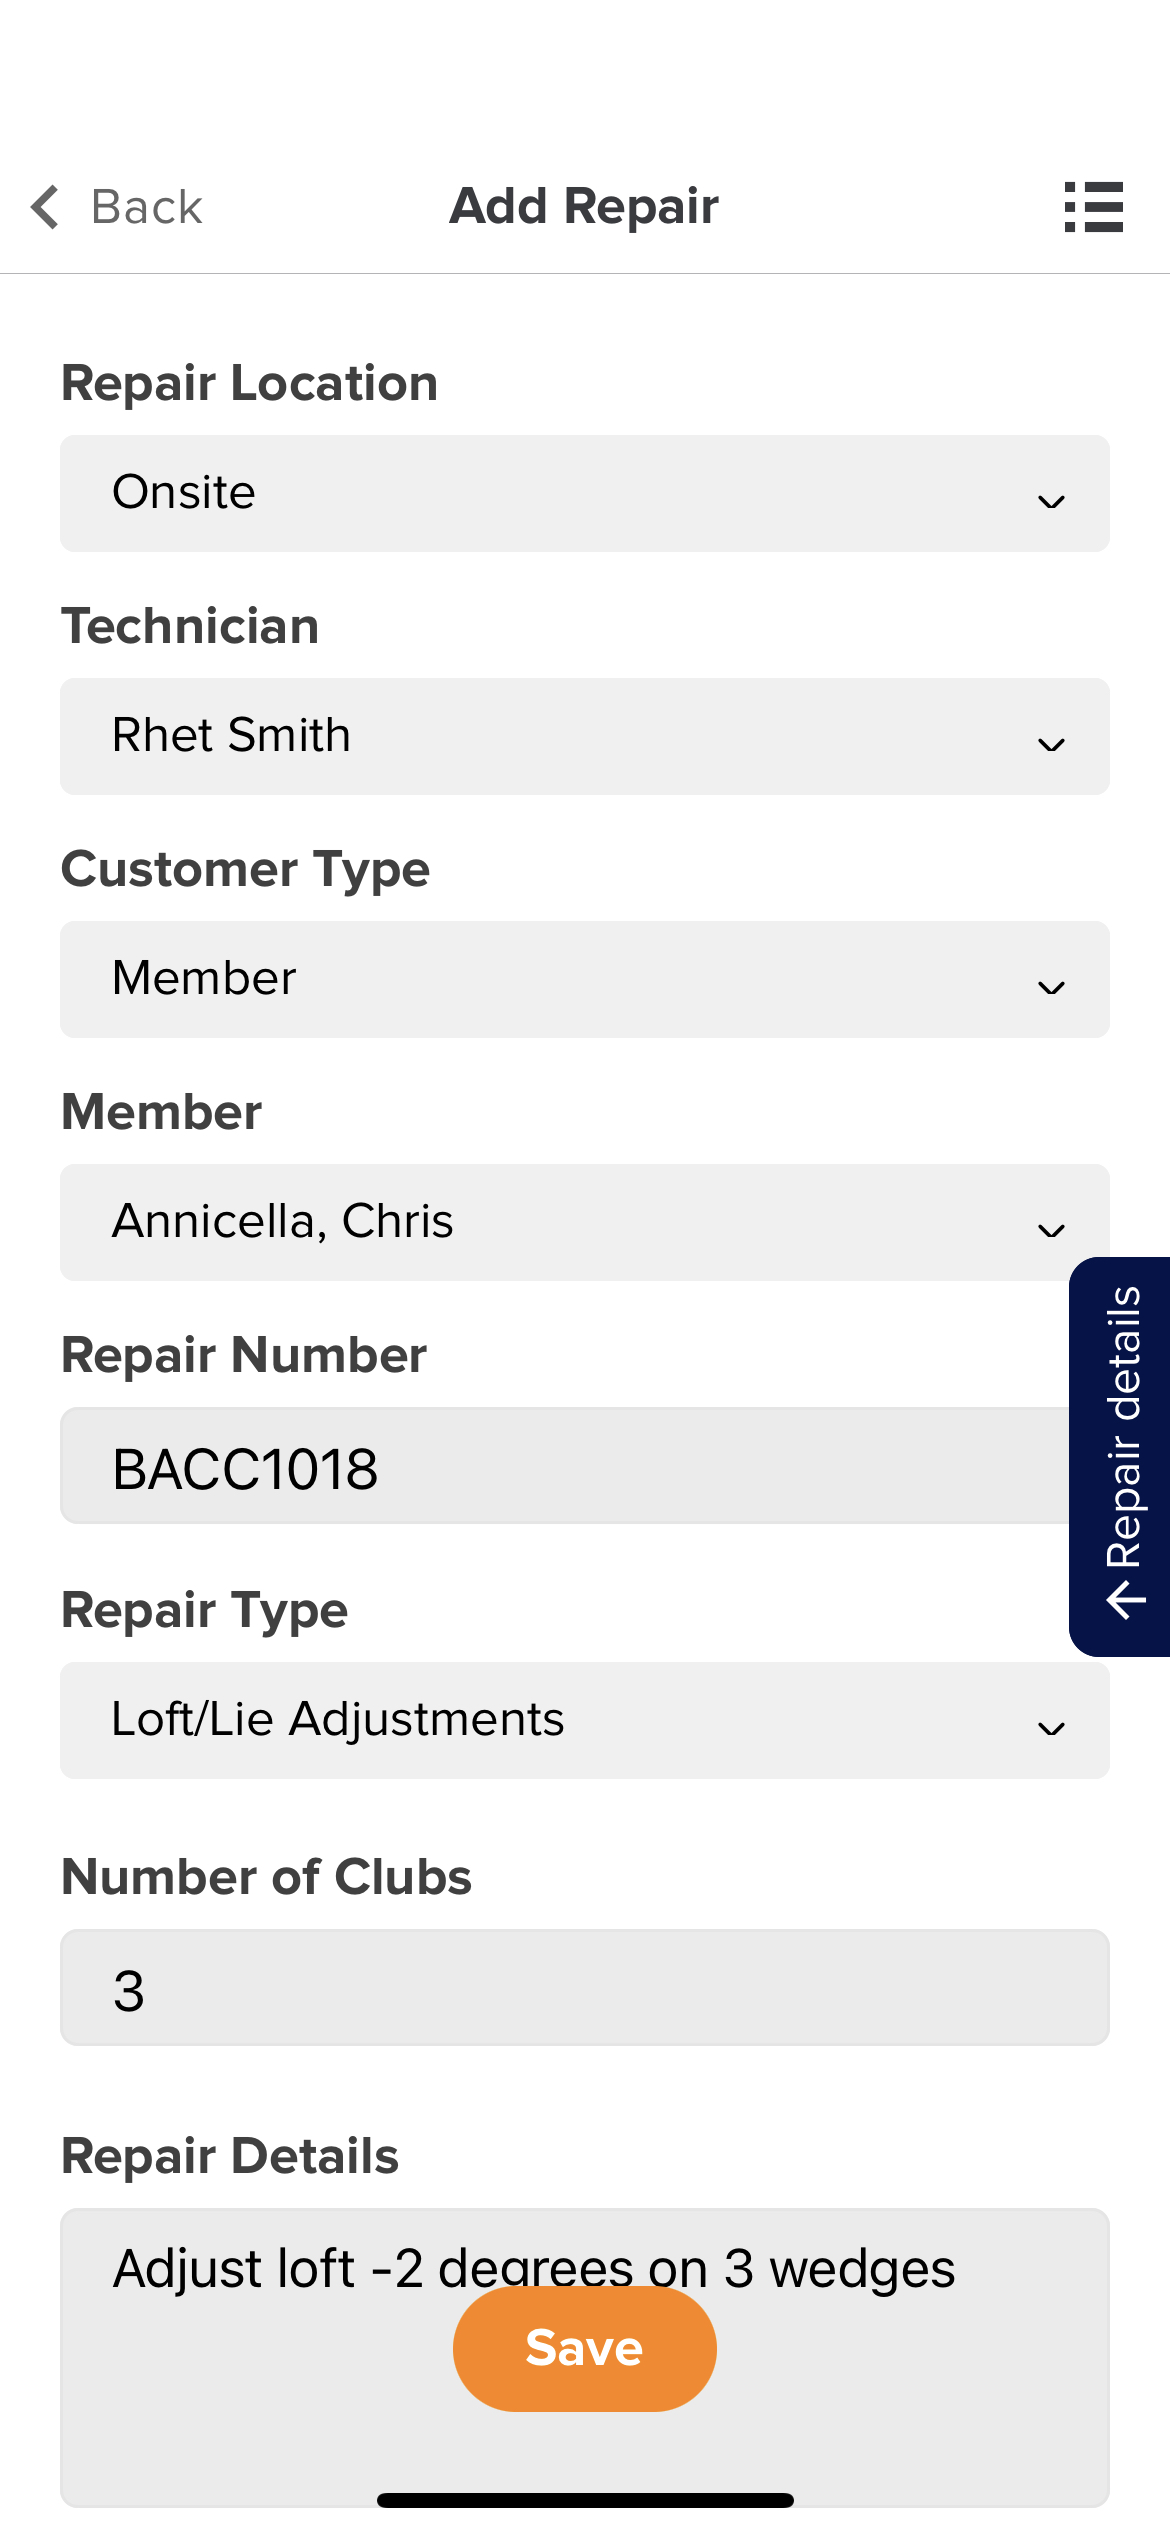Click the chevron beside Loft/Lie Adjustments

1051,1729
